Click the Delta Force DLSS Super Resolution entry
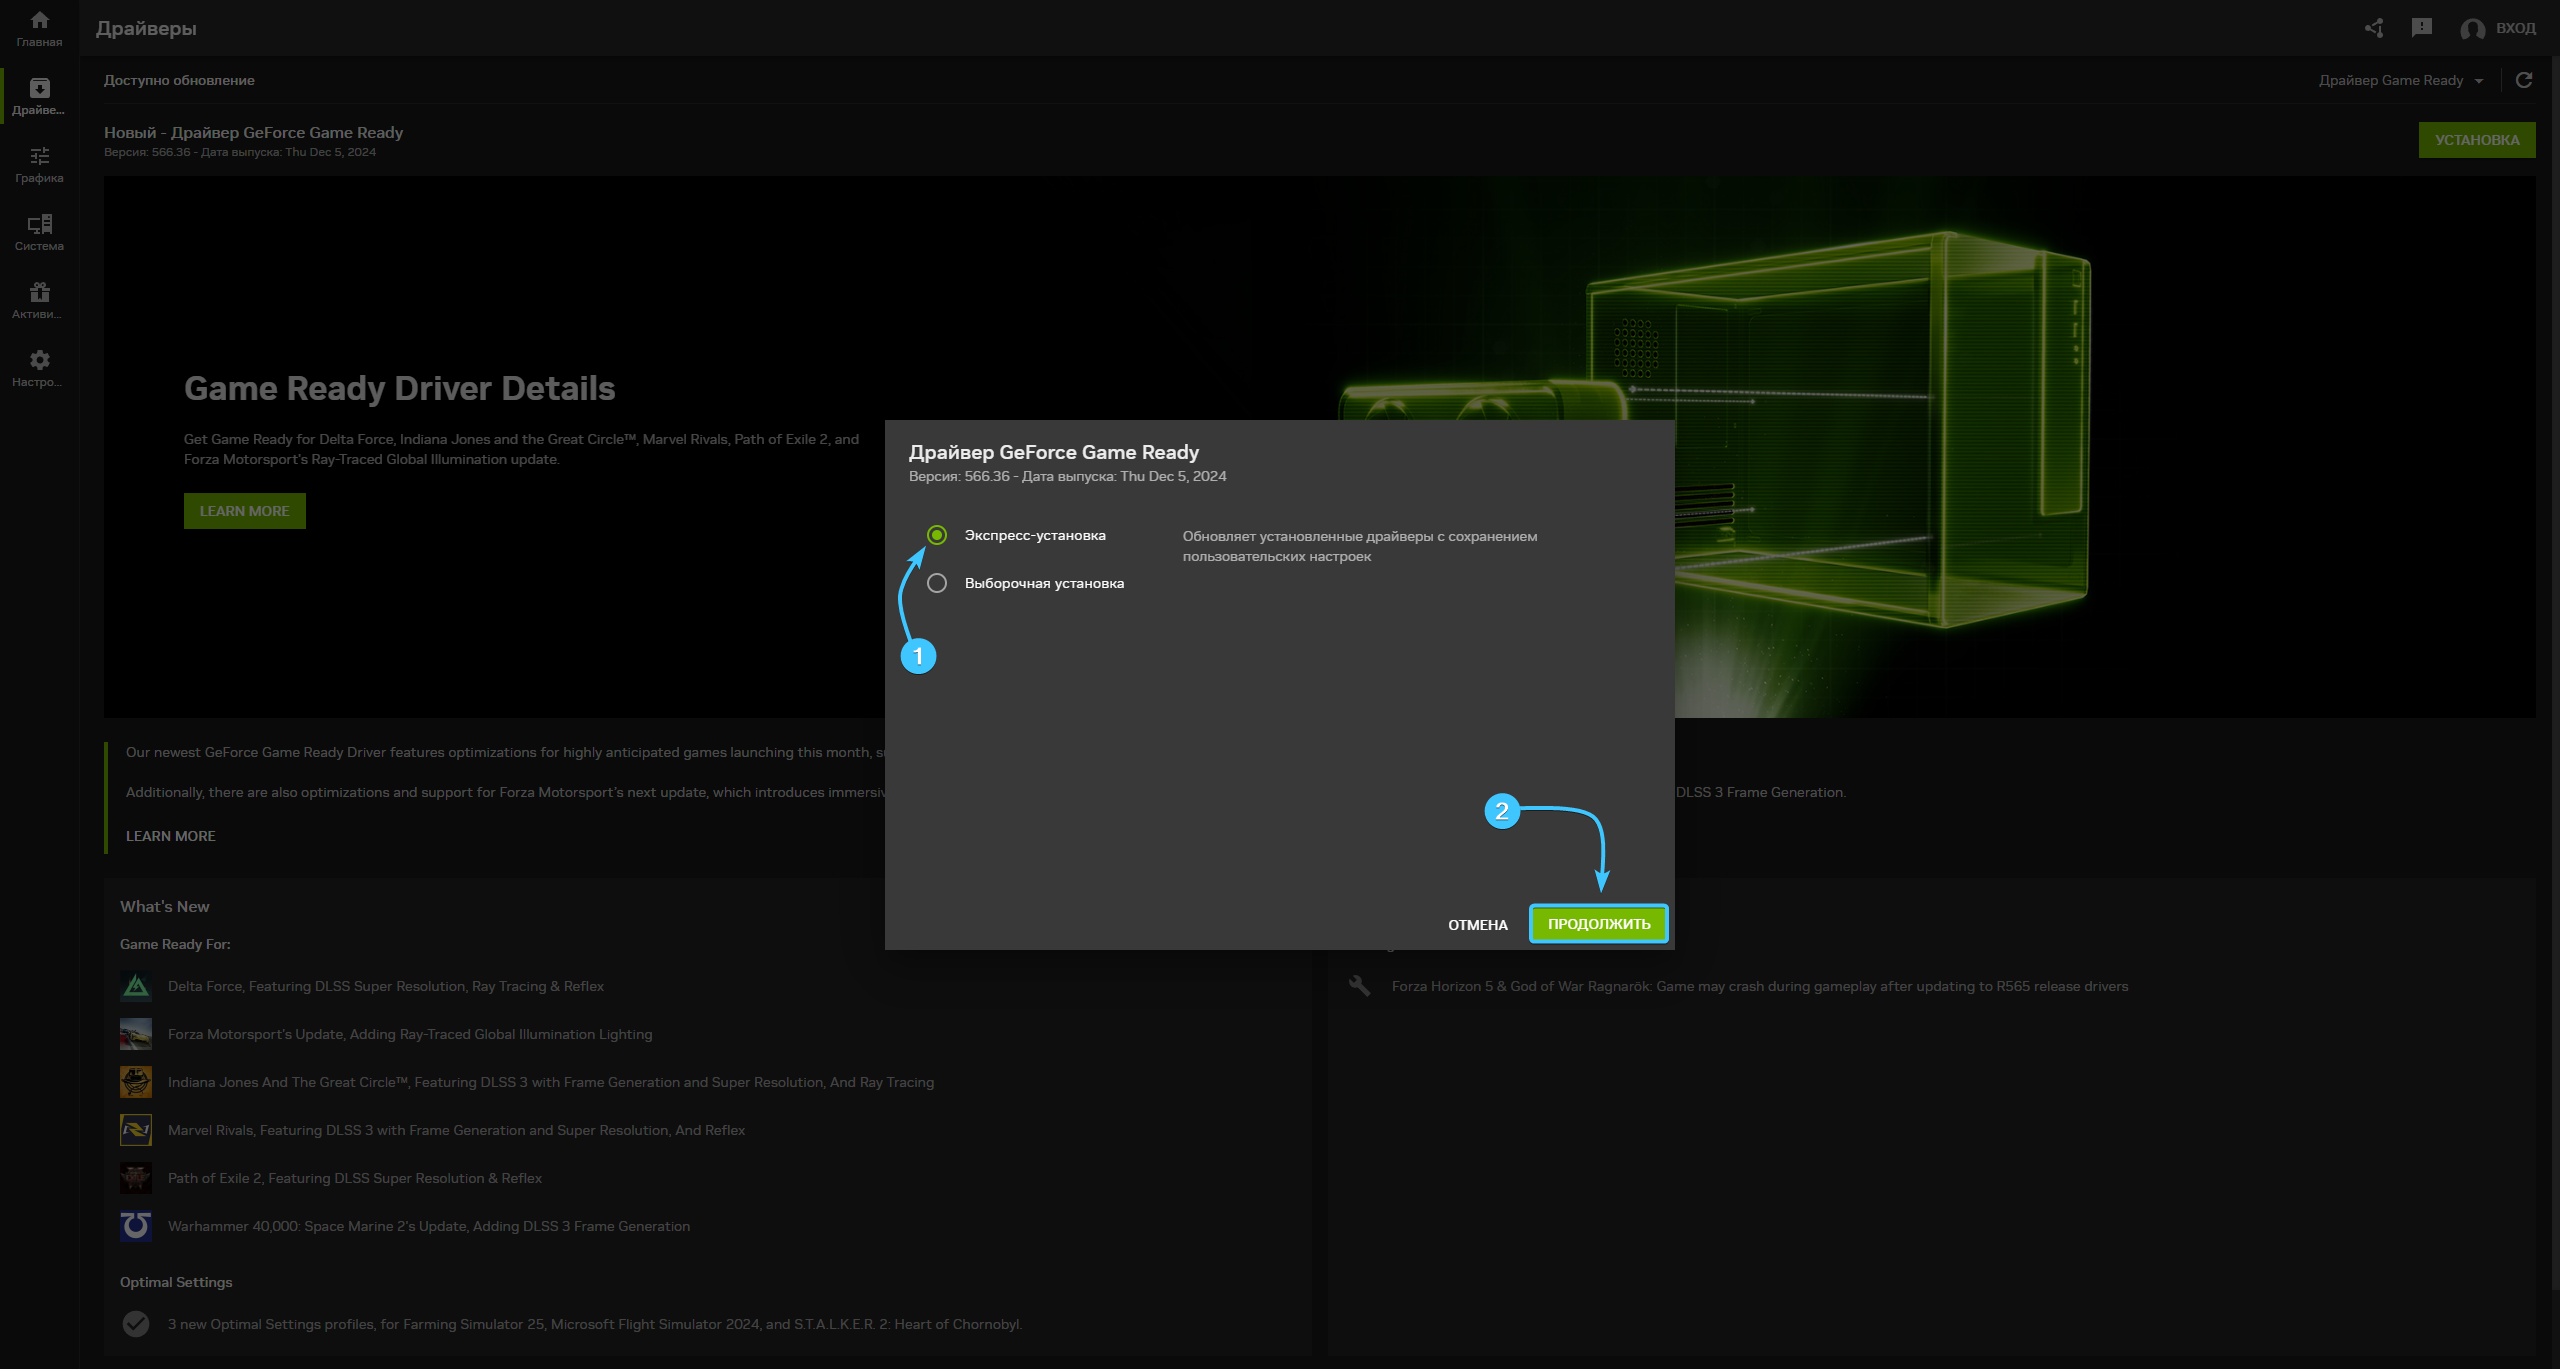 386,986
